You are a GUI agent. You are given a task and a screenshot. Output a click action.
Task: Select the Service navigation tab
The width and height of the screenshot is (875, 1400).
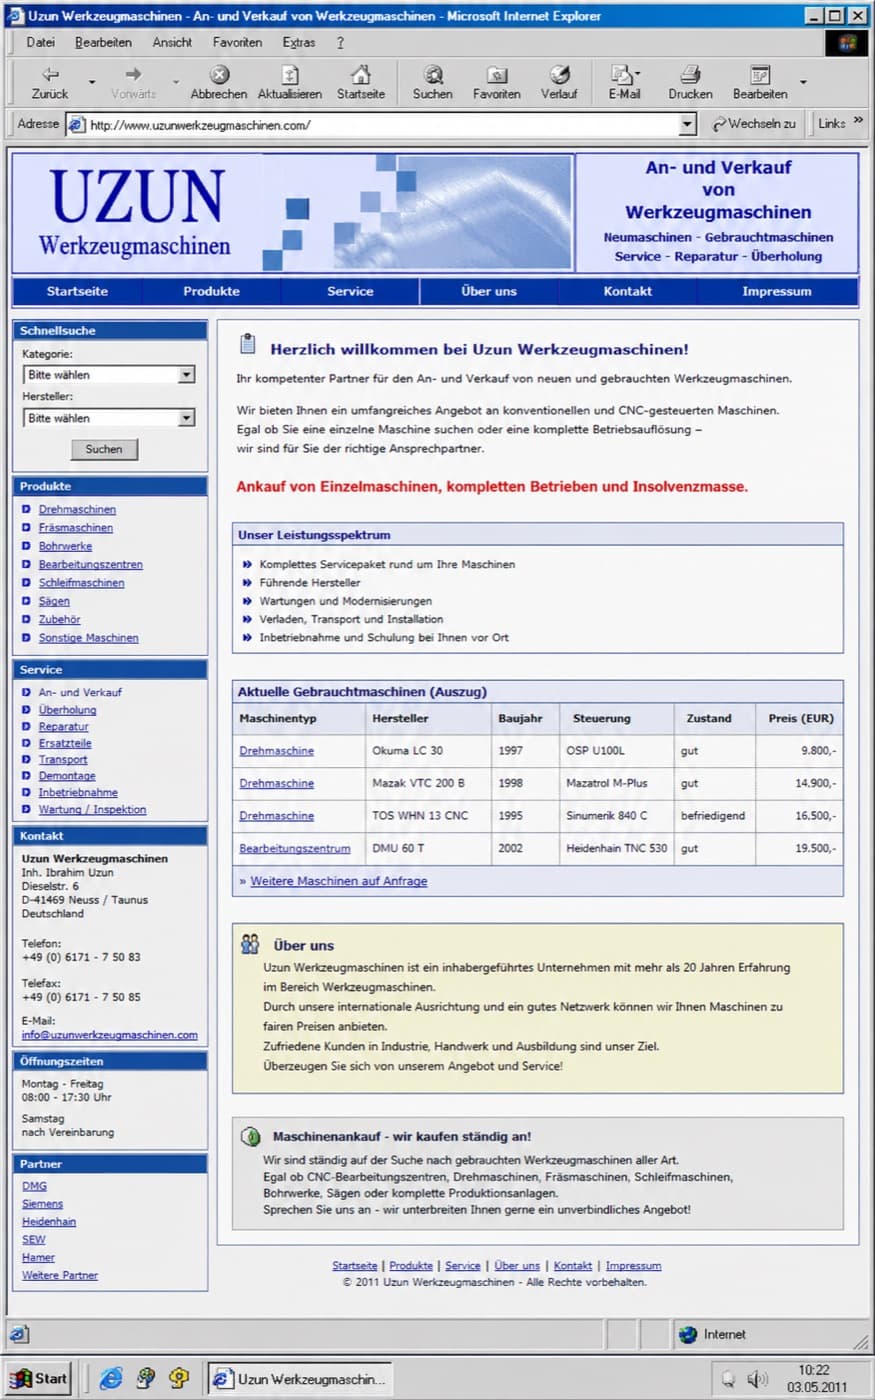coord(350,291)
